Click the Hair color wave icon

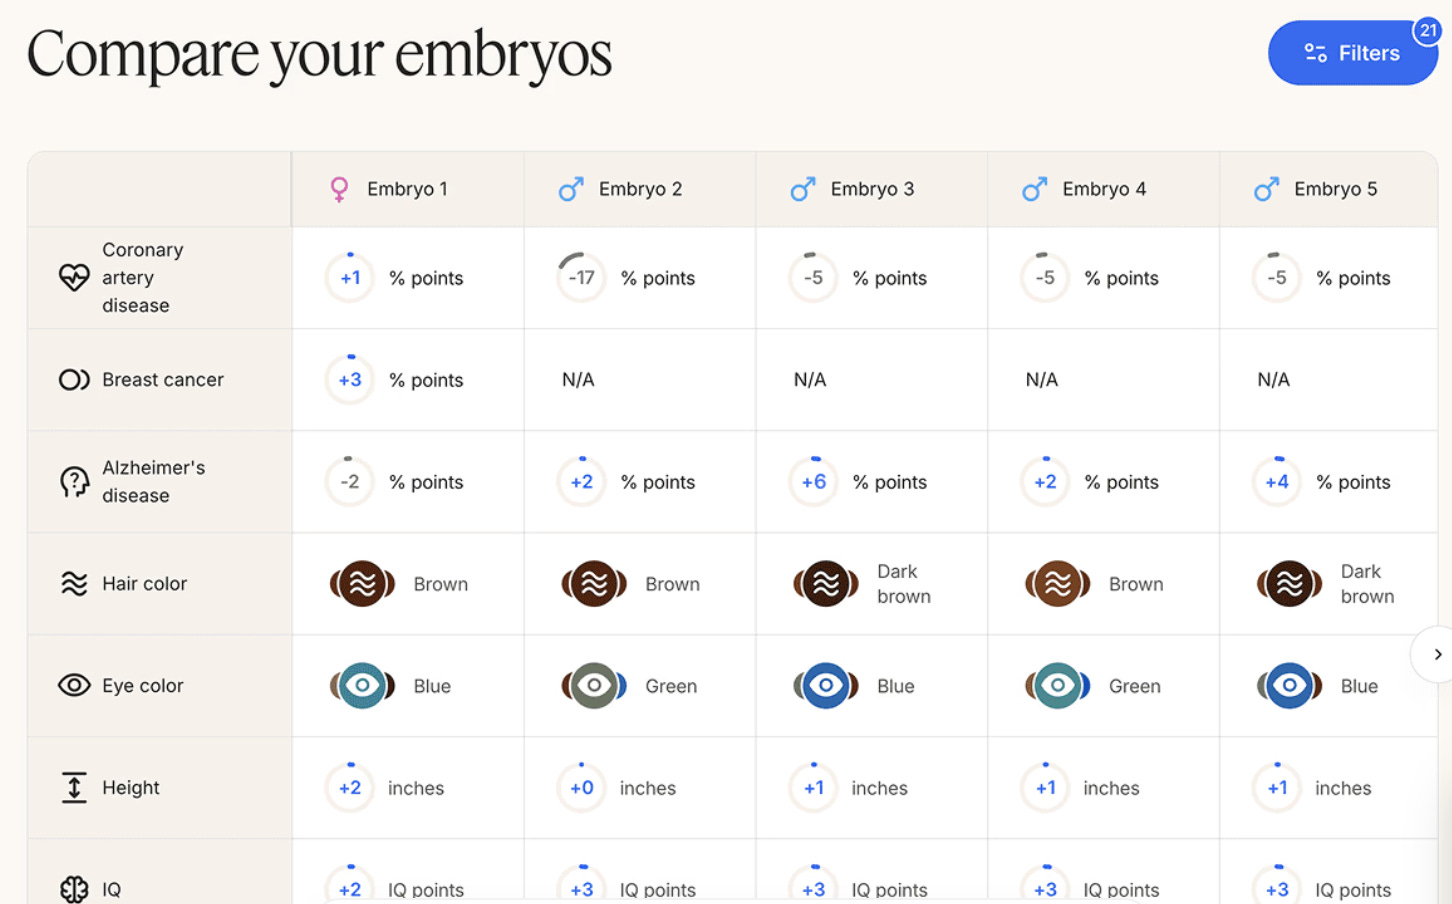(x=74, y=583)
